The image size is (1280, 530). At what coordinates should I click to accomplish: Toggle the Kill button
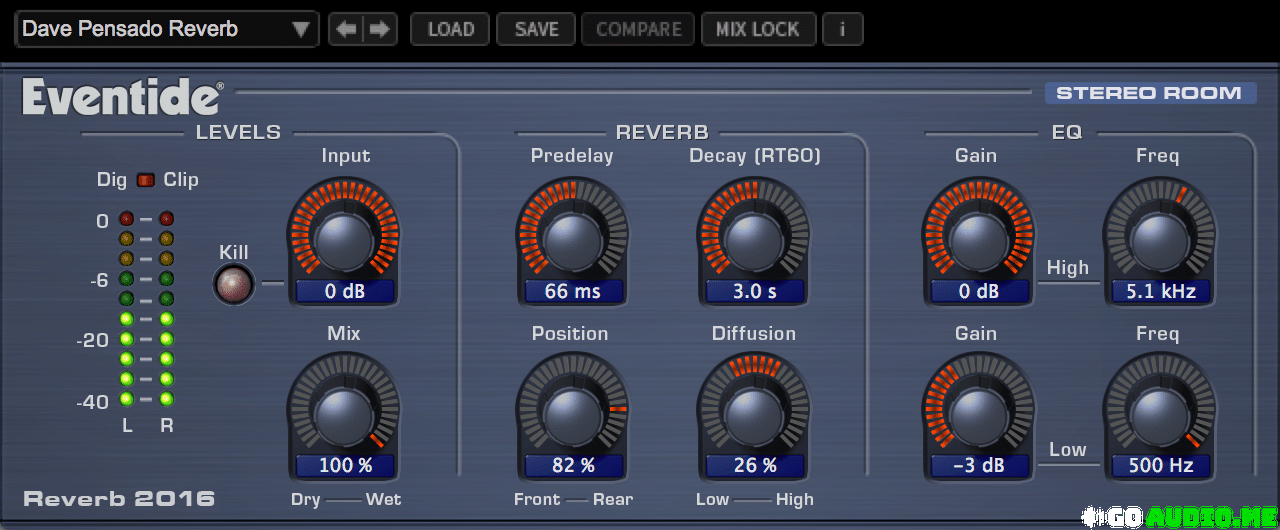(234, 286)
